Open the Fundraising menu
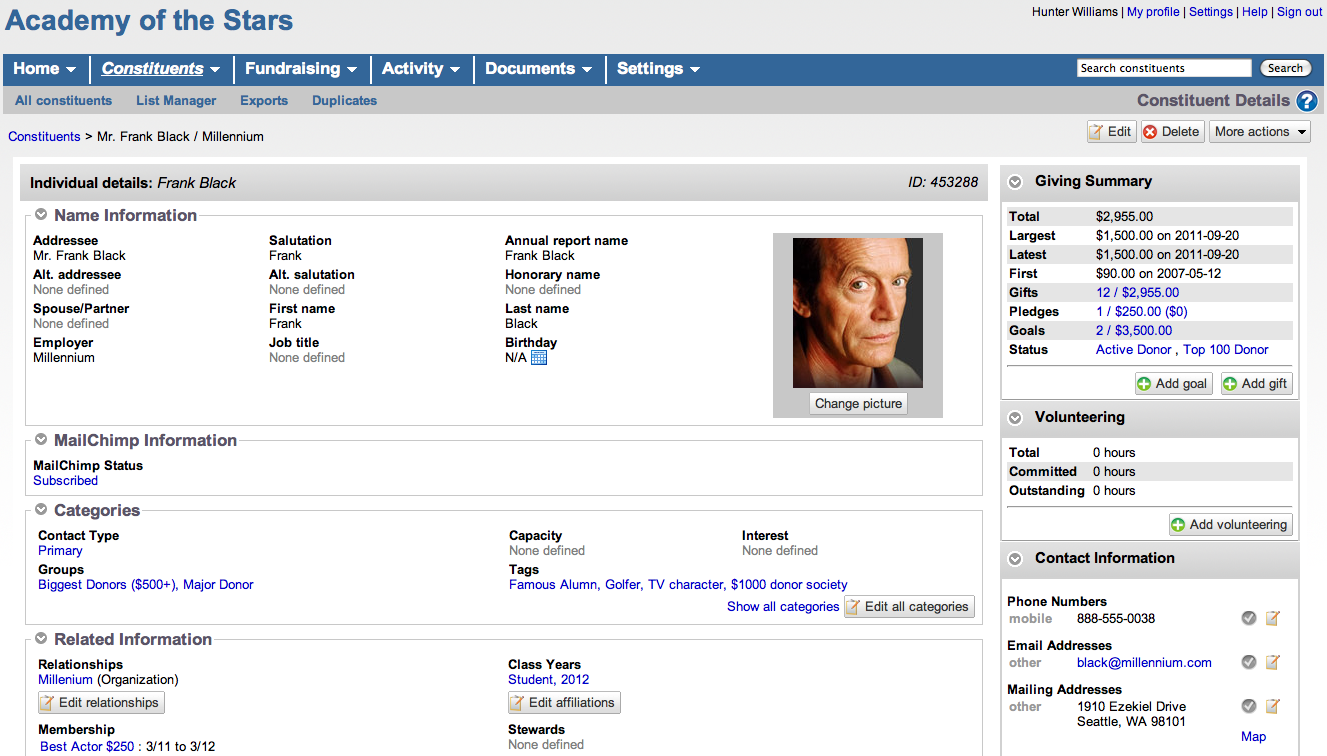Viewport: 1327px width, 756px height. pos(301,69)
